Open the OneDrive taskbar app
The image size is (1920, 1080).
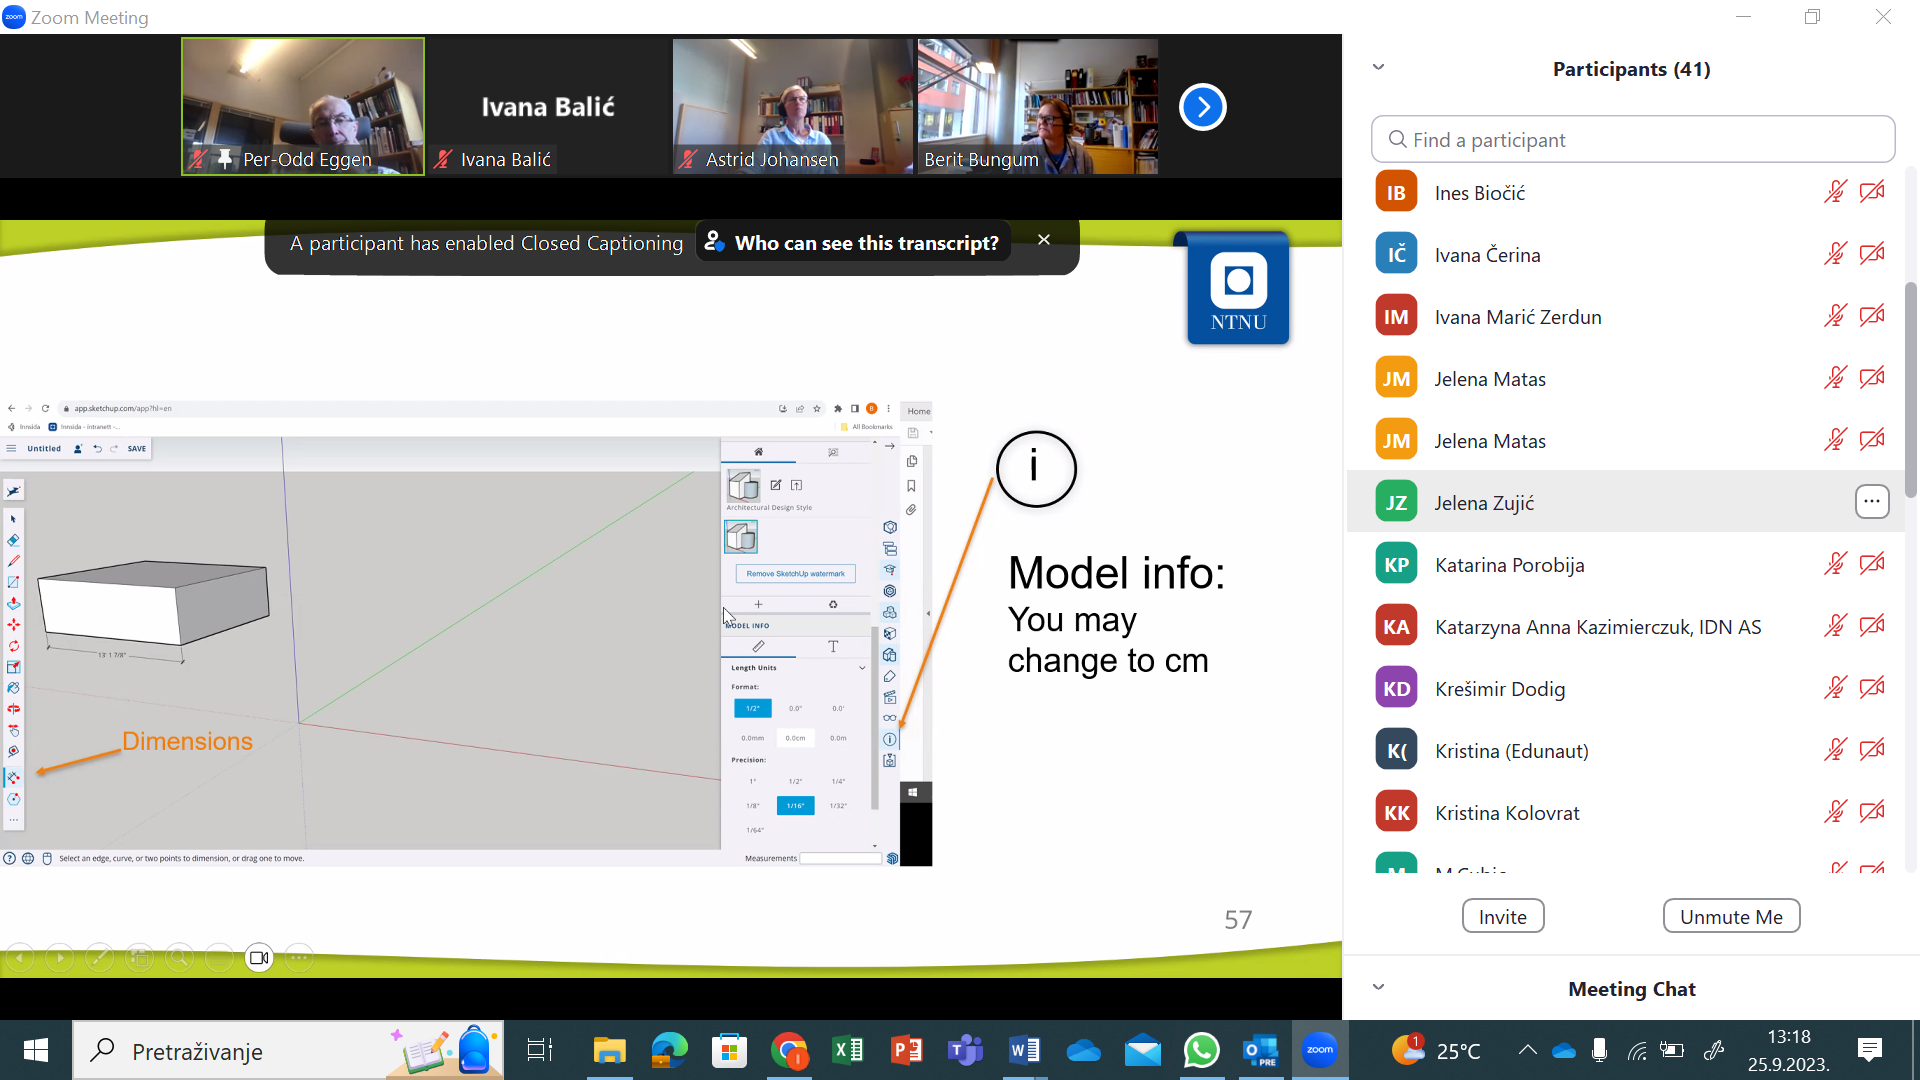(1084, 1050)
